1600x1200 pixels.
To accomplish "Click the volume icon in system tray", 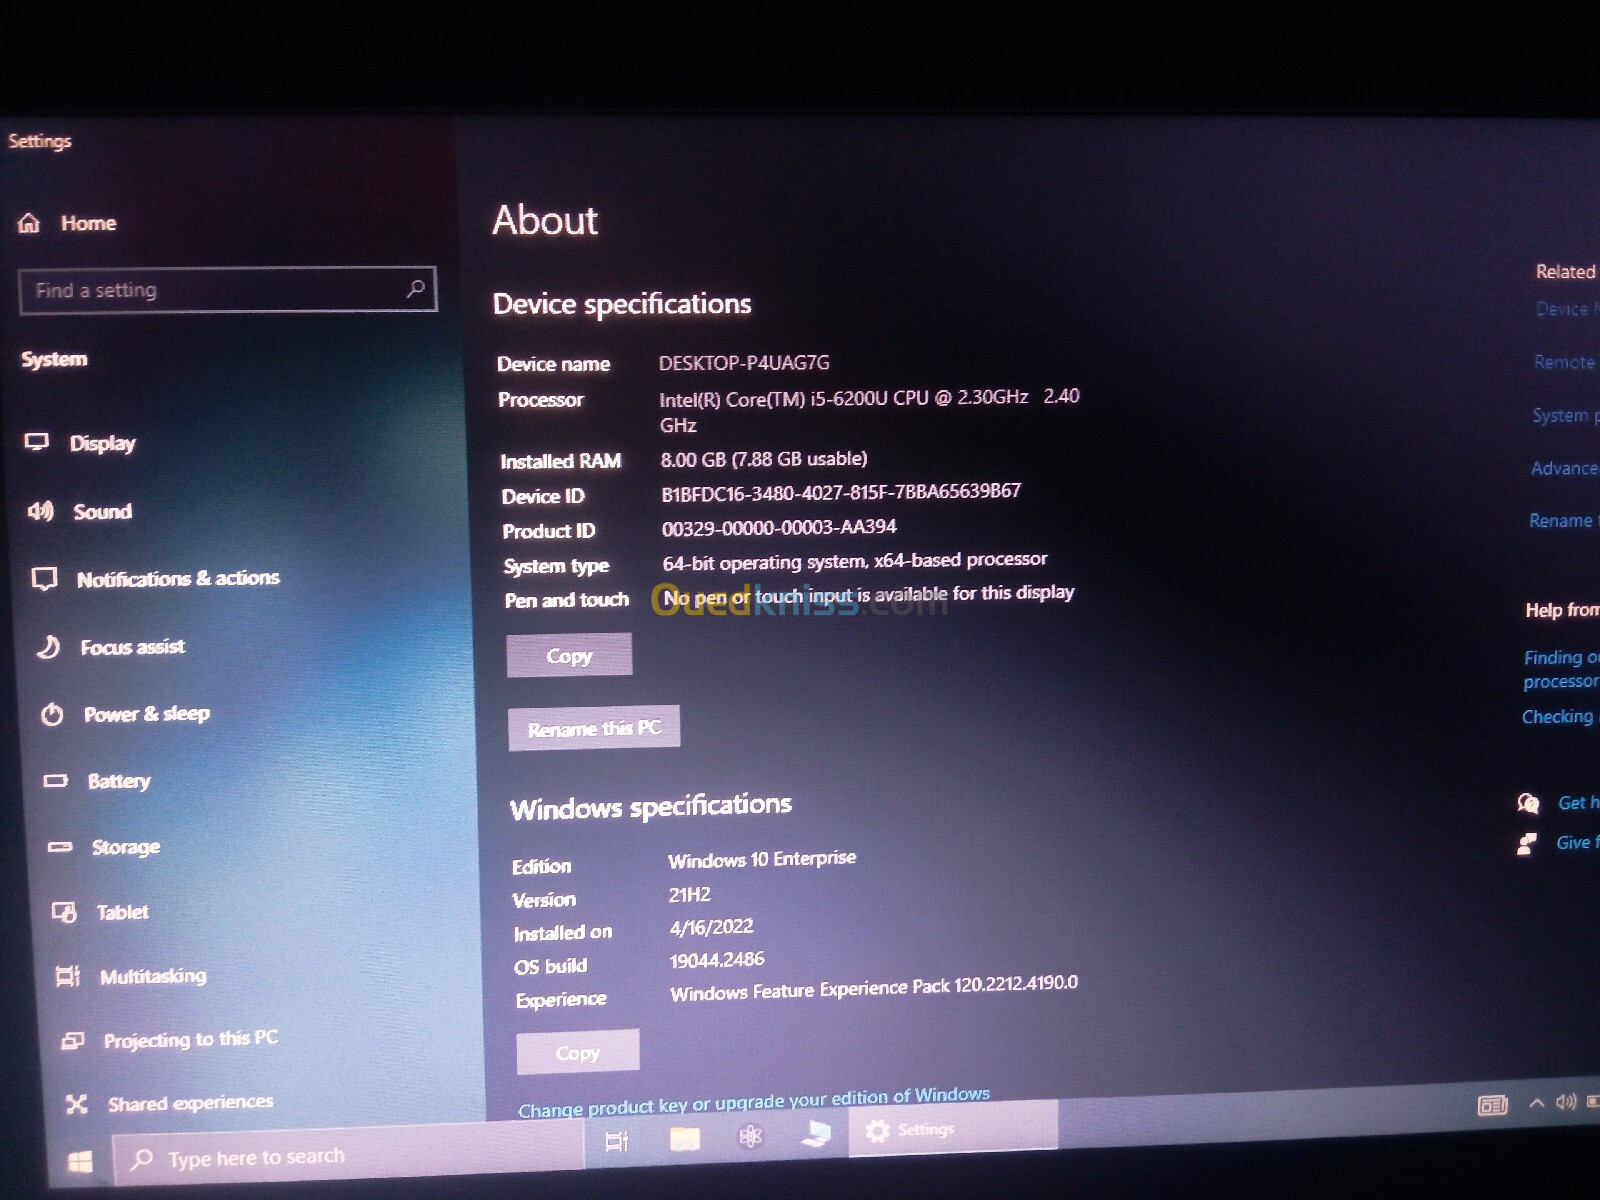I will tap(1566, 1102).
